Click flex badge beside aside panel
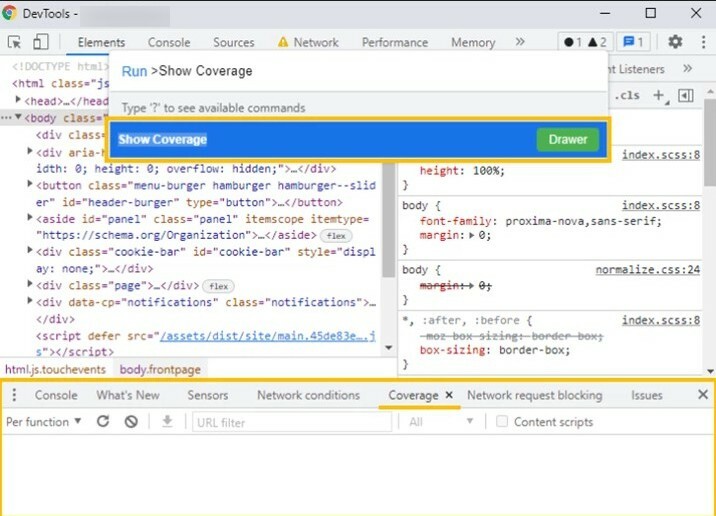Image resolution: width=716 pixels, height=516 pixels. (336, 236)
